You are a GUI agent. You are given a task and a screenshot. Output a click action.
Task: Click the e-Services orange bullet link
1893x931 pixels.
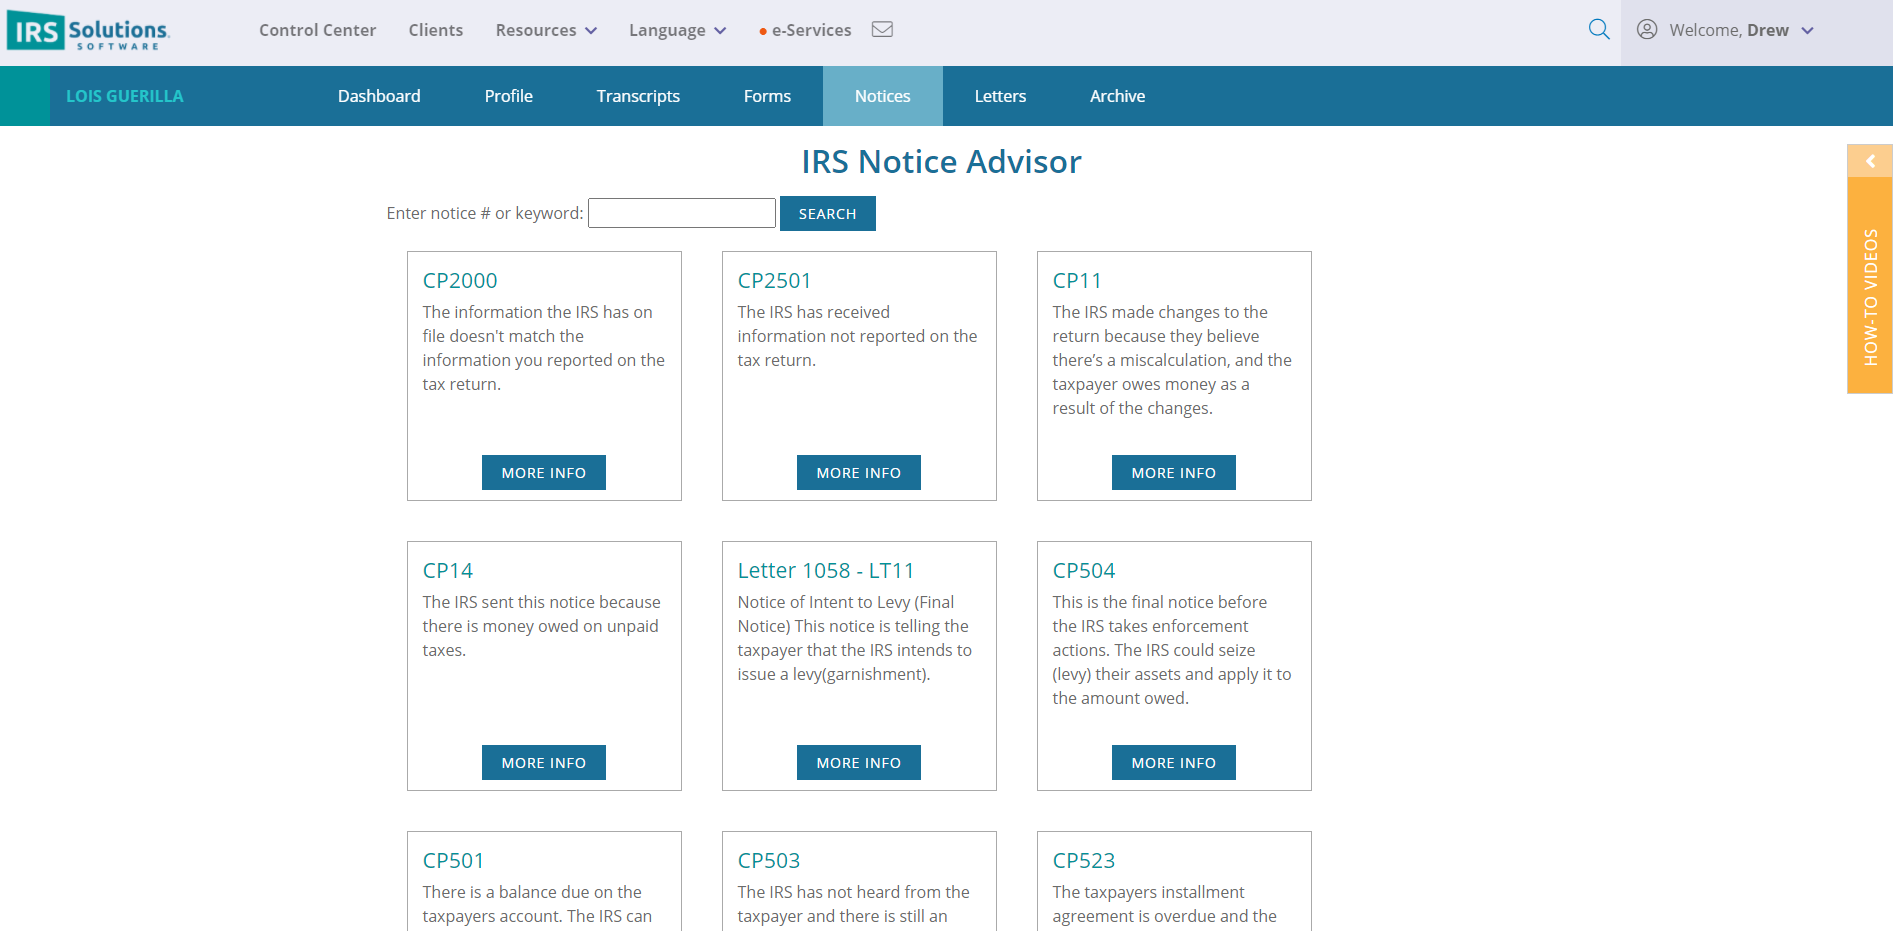pos(810,30)
